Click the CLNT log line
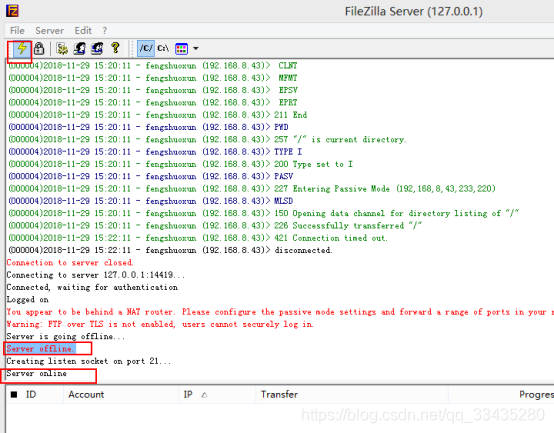554x433 pixels. point(153,66)
